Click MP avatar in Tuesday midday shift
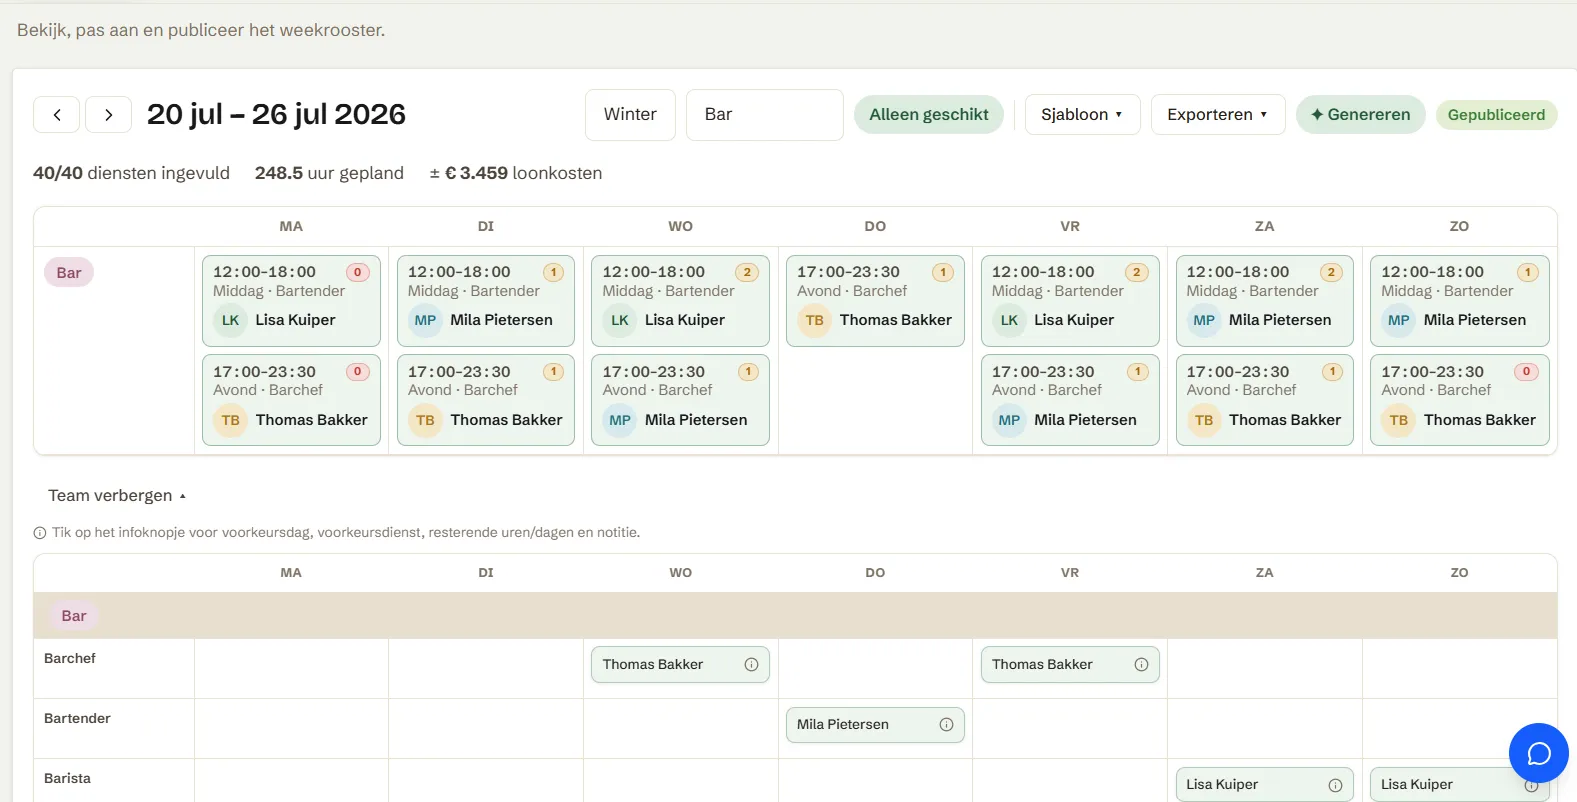The height and width of the screenshot is (802, 1577). pyautogui.click(x=425, y=320)
